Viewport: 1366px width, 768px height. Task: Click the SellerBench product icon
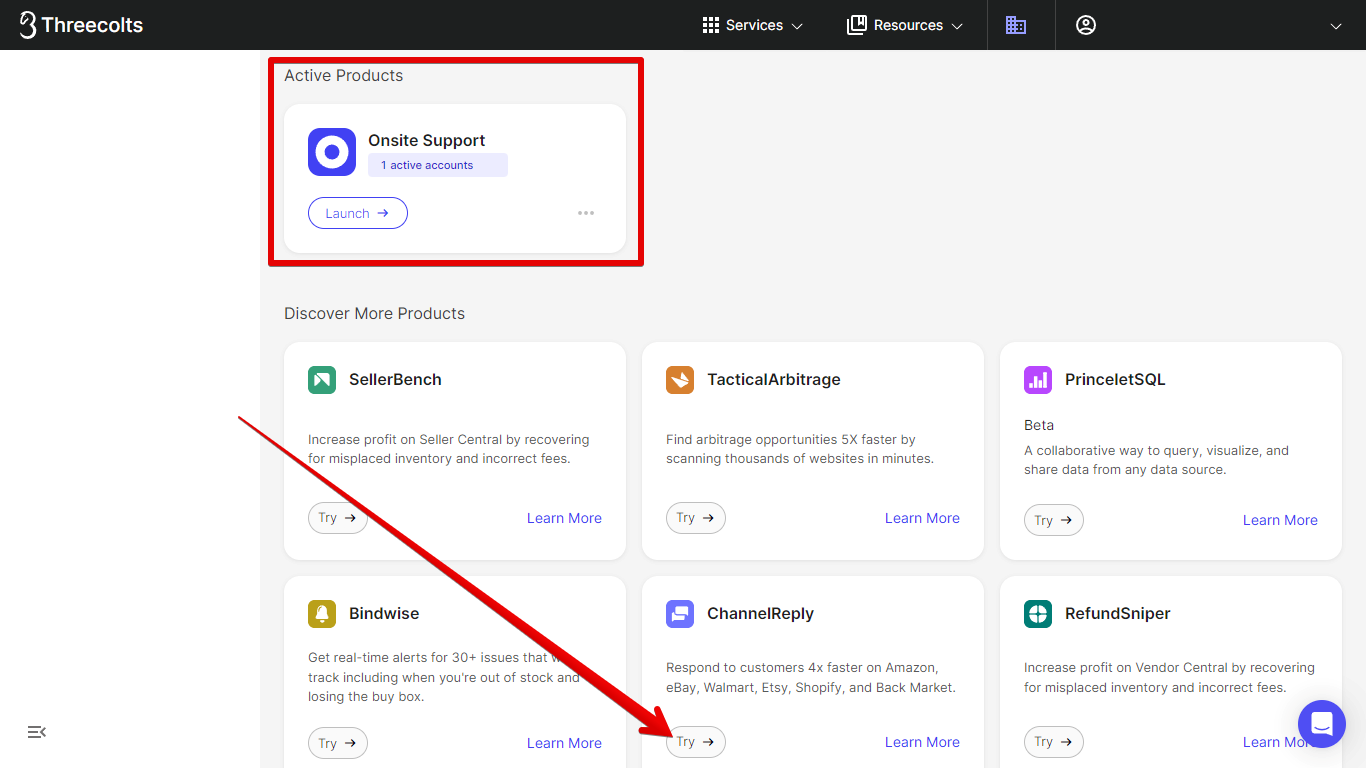pyautogui.click(x=322, y=380)
